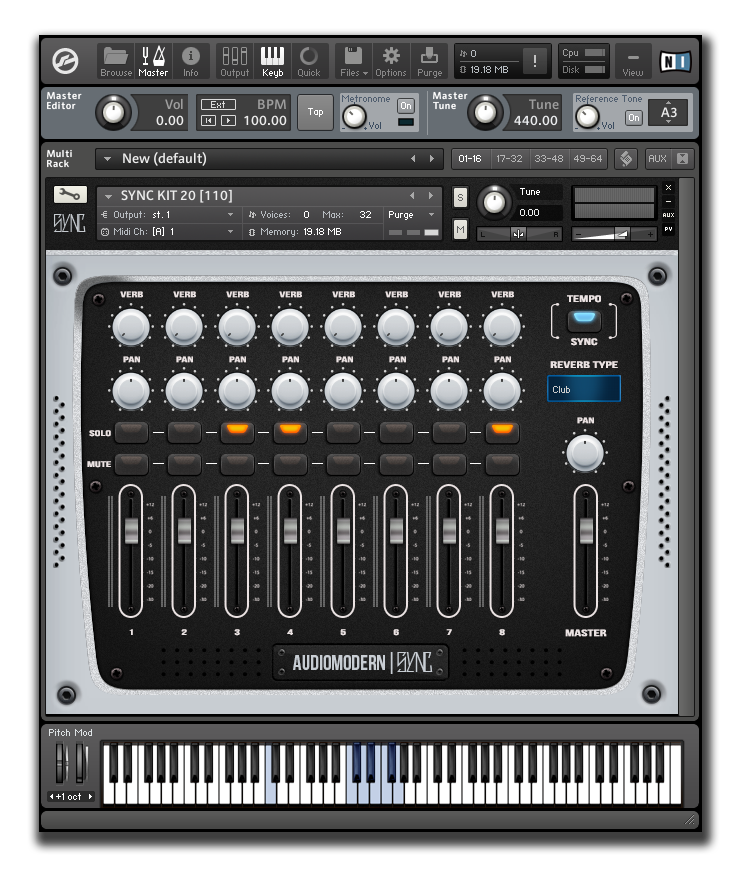735x869 pixels.
Task: Toggle the Master editor panel icon
Action: (153, 62)
